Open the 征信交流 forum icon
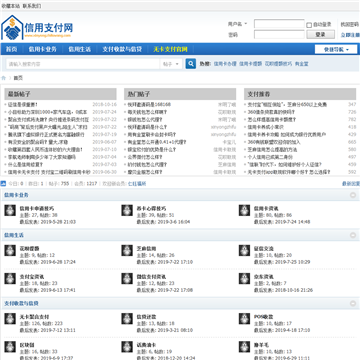Image resolution: width=360 pixels, height=360 pixels. tap(244, 251)
